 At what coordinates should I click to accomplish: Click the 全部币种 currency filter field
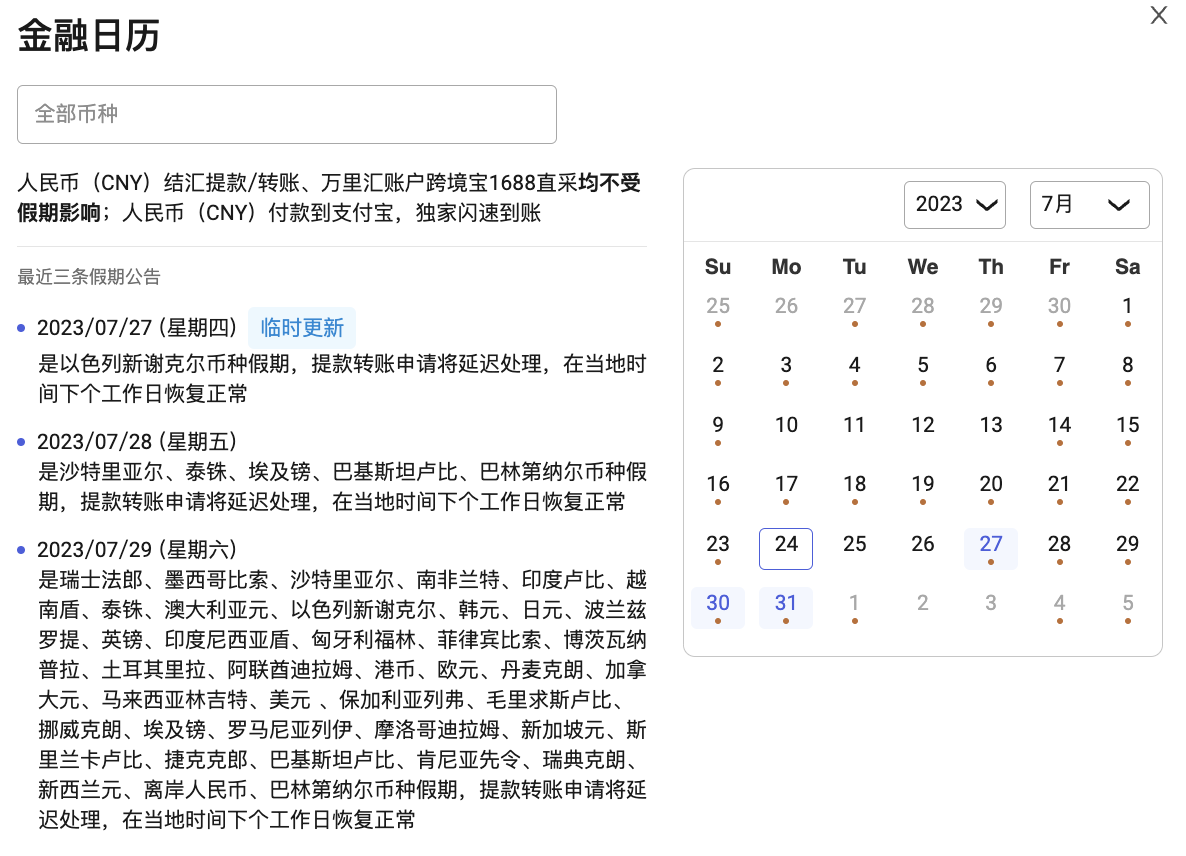(x=287, y=114)
